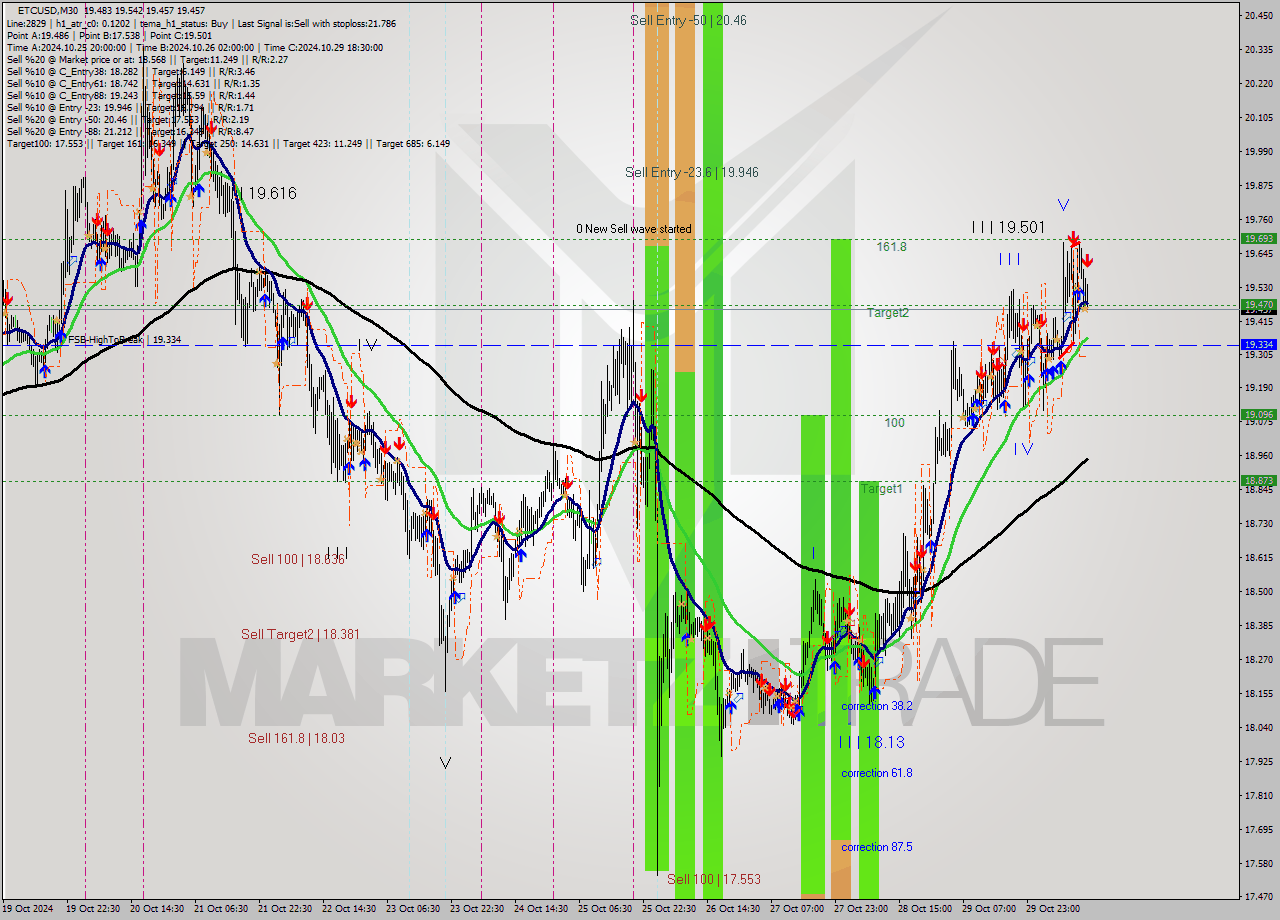
Task: Click the 19.990 price axis value
Action: (1258, 151)
